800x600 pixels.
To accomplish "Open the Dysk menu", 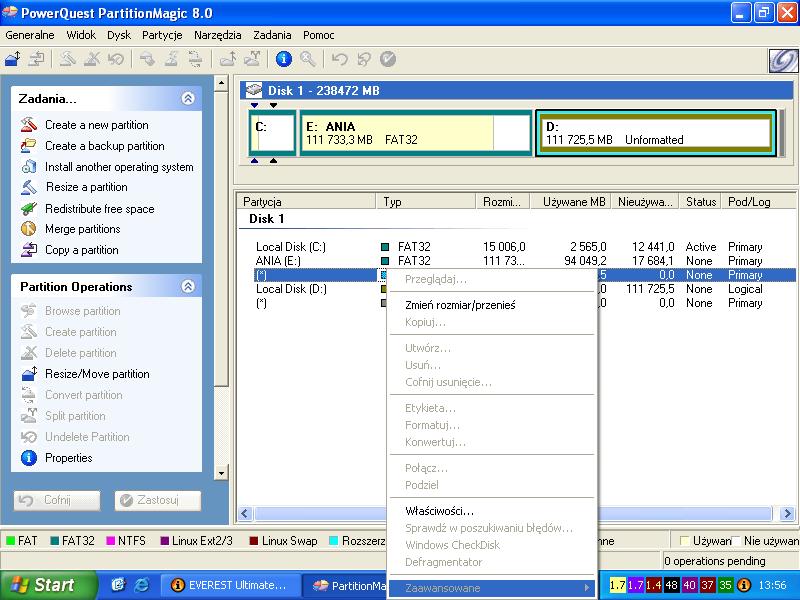I will 119,35.
